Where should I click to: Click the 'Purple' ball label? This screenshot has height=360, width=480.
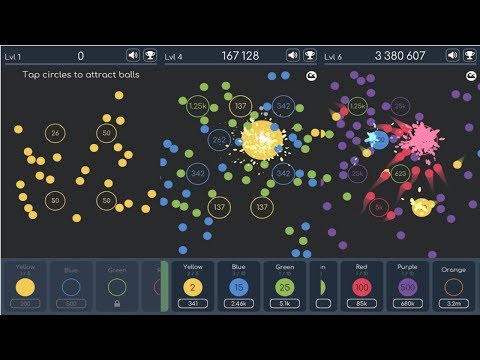pos(407,267)
